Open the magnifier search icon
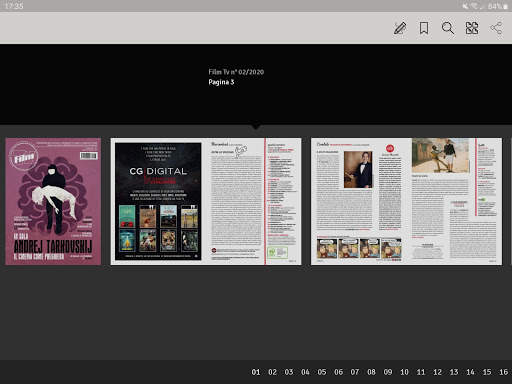 coord(448,28)
